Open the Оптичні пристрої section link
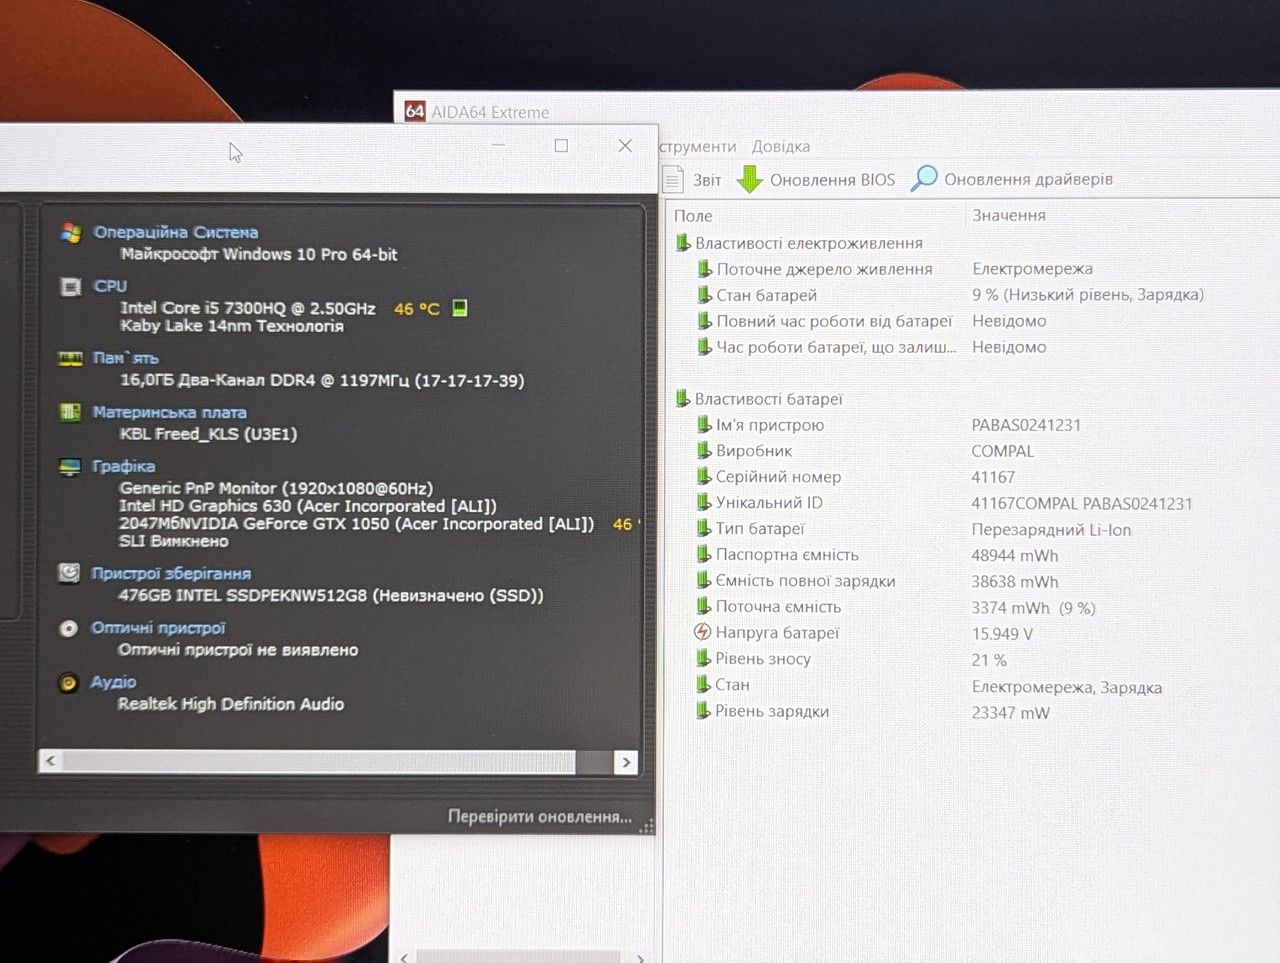 coord(158,628)
